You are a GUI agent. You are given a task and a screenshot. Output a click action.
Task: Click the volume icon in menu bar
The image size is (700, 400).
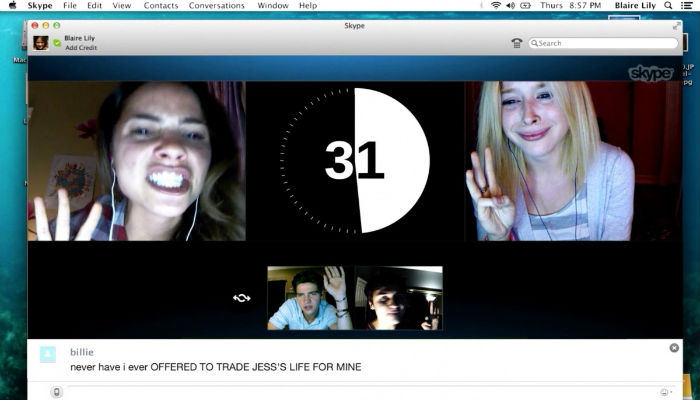[511, 6]
